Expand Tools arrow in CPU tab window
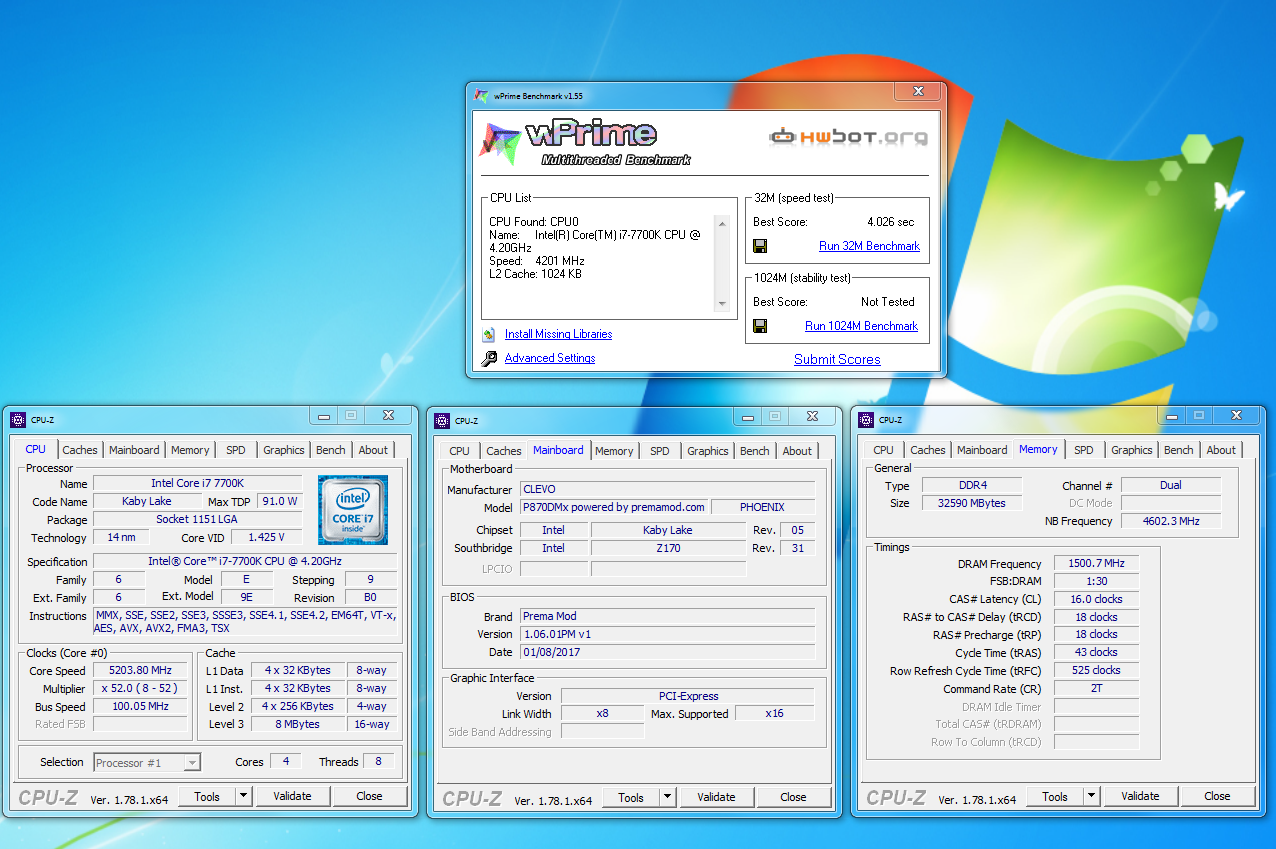Viewport: 1276px width, 849px height. (243, 796)
